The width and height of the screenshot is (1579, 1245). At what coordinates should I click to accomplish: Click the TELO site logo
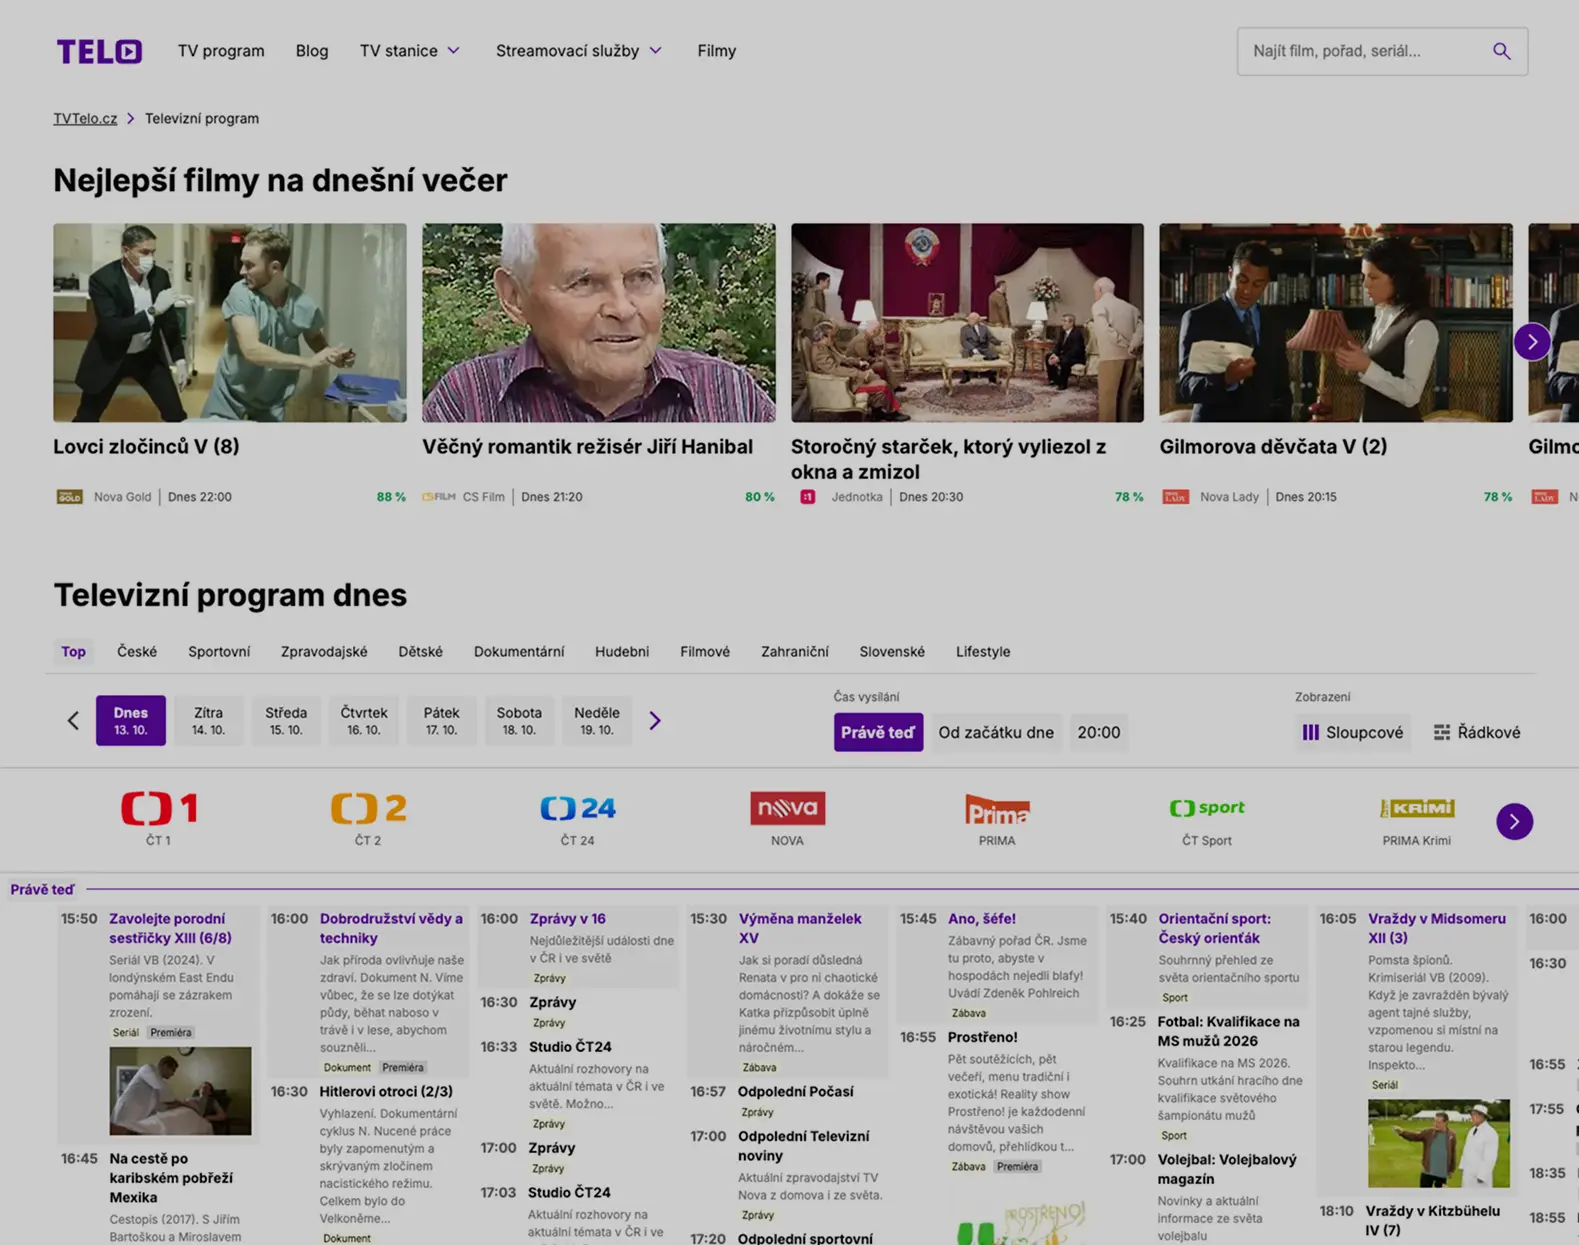pos(99,51)
